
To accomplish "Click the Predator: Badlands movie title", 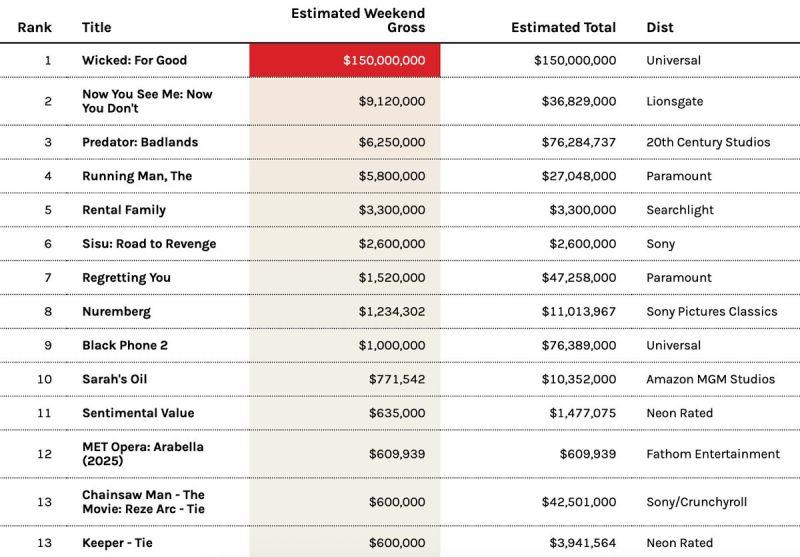I will click(x=139, y=142).
